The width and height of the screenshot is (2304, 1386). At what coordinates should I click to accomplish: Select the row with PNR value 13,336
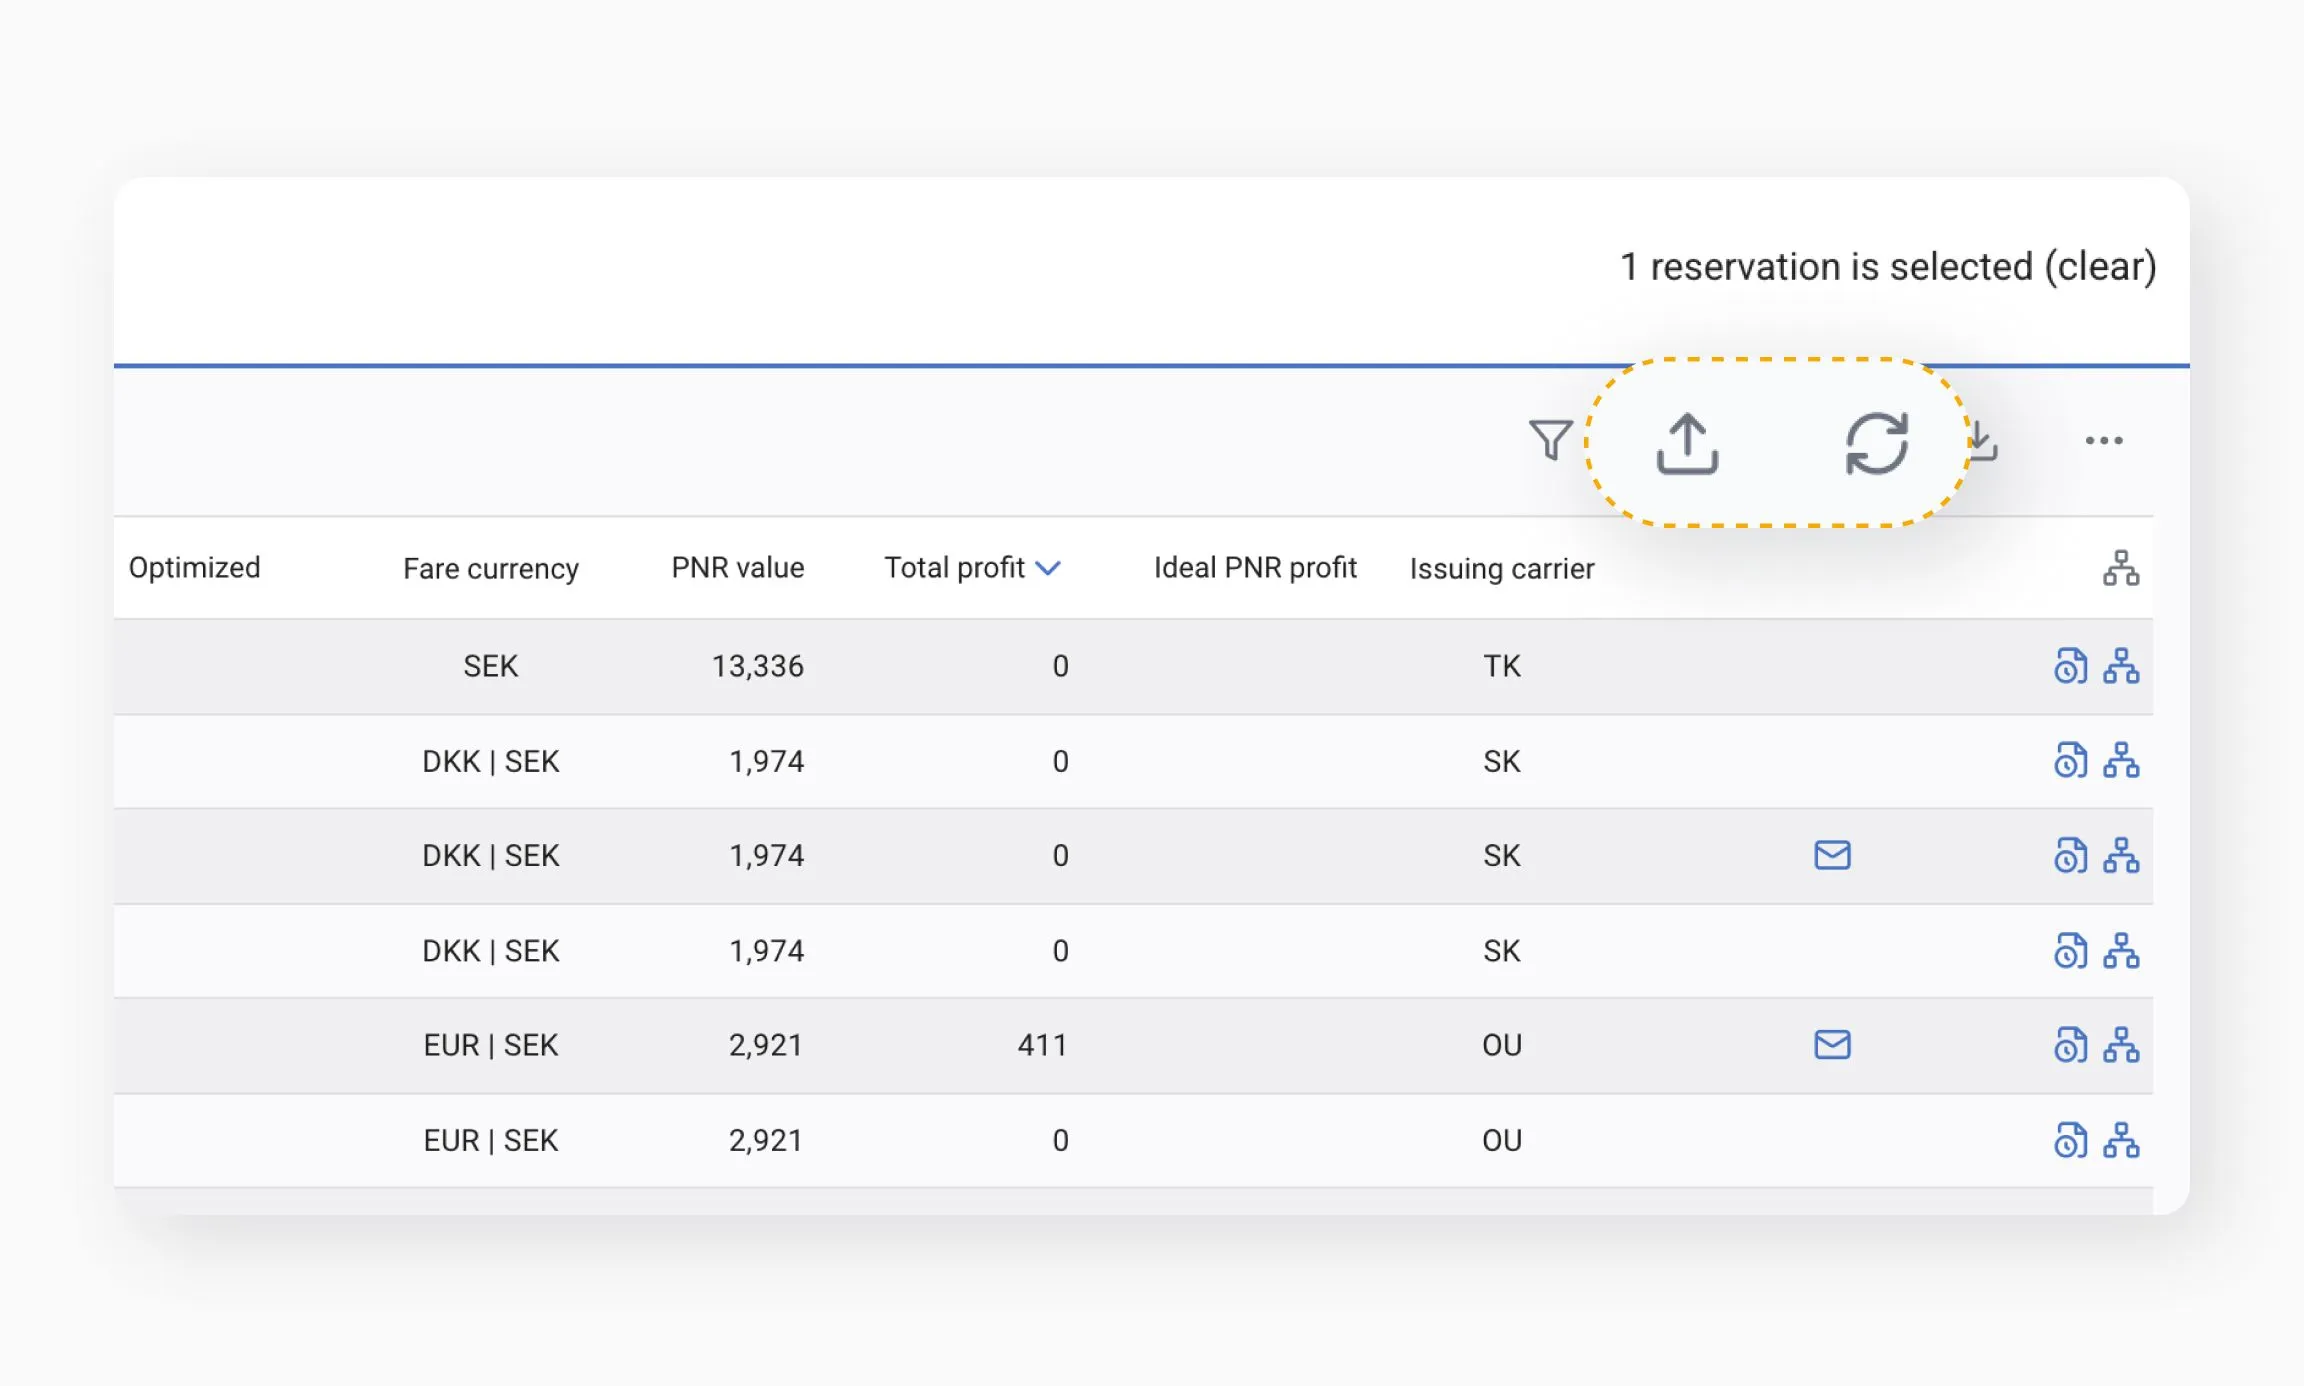(x=757, y=666)
